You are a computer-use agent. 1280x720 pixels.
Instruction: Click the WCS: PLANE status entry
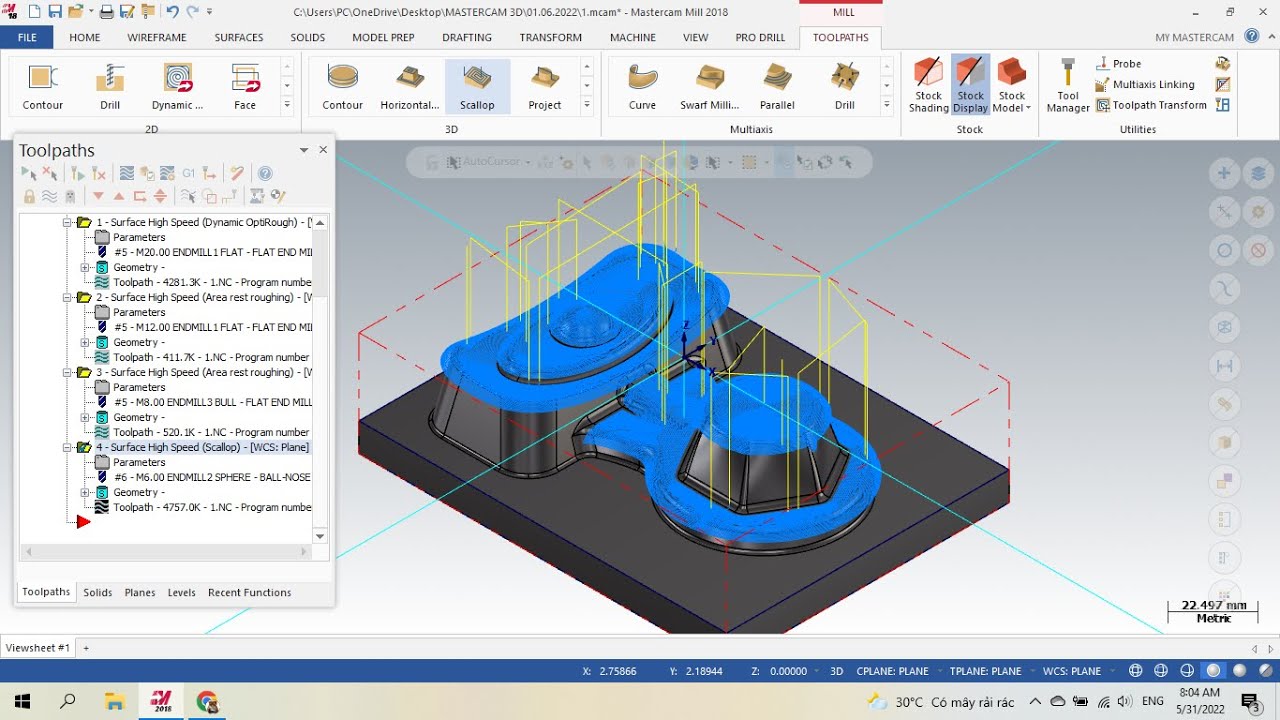point(1072,671)
